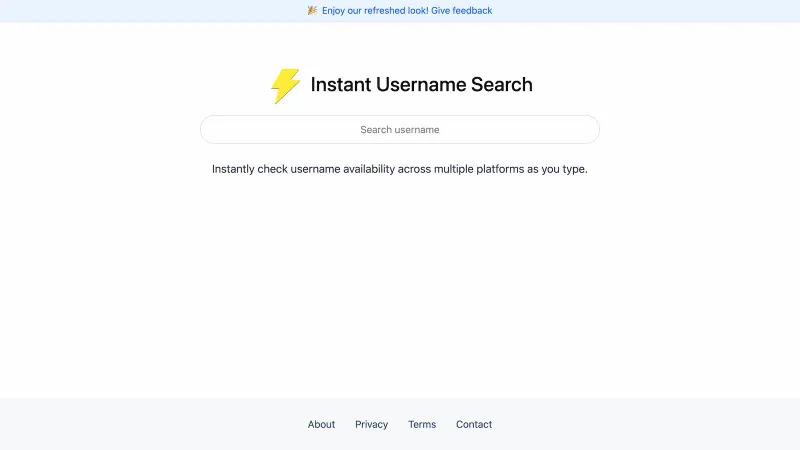The image size is (800, 450).
Task: Click the "Instant Username Search" heading
Action: pos(421,85)
